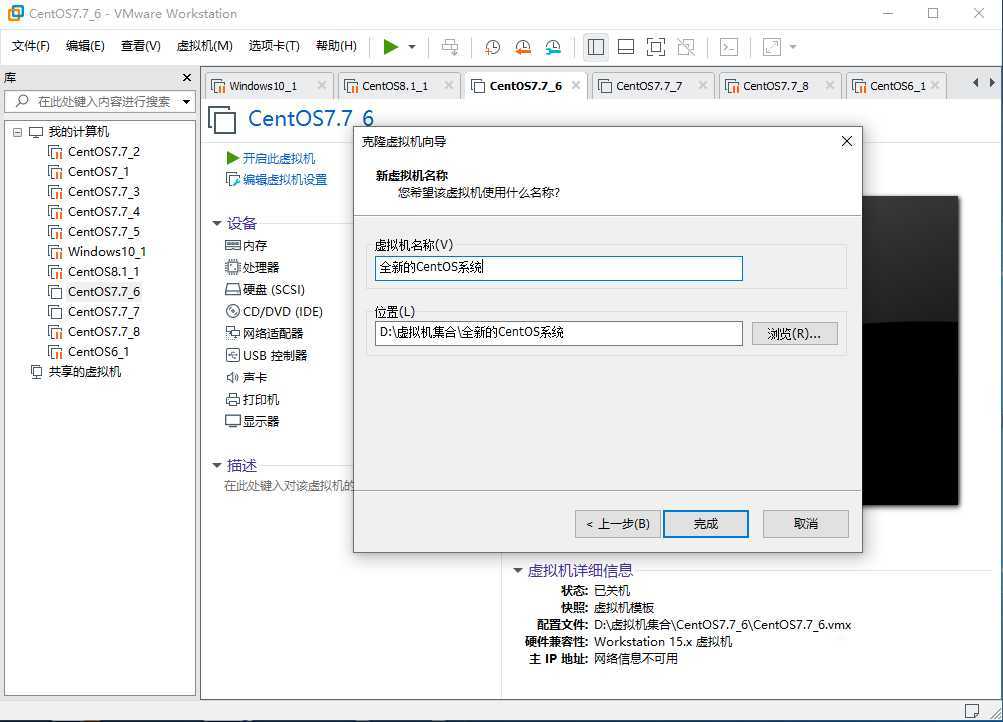The height and width of the screenshot is (722, 1003).
Task: Open the stretch display dropdown arrow
Action: pos(793,47)
